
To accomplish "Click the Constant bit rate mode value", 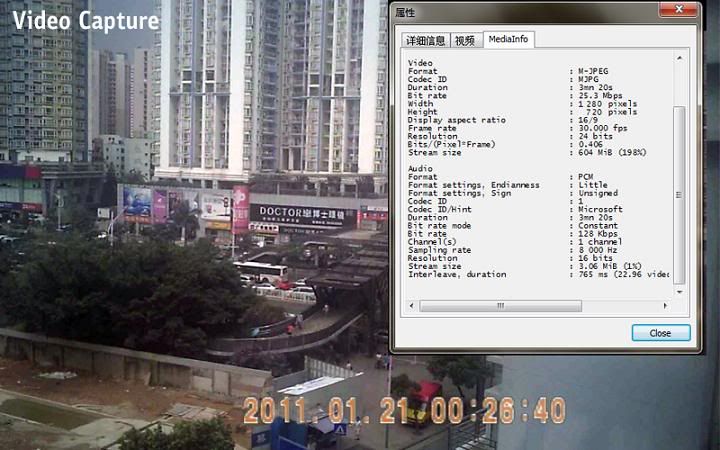I will click(598, 226).
